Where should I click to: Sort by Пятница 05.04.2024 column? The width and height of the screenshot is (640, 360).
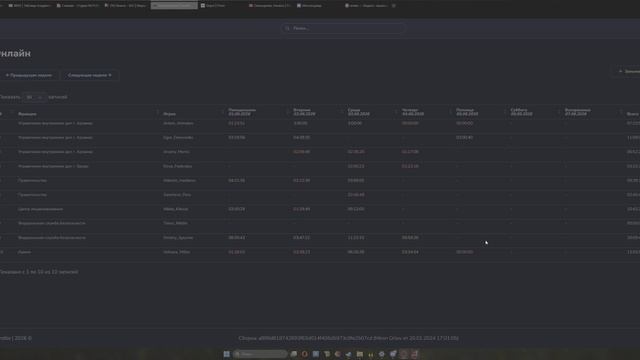pos(467,112)
